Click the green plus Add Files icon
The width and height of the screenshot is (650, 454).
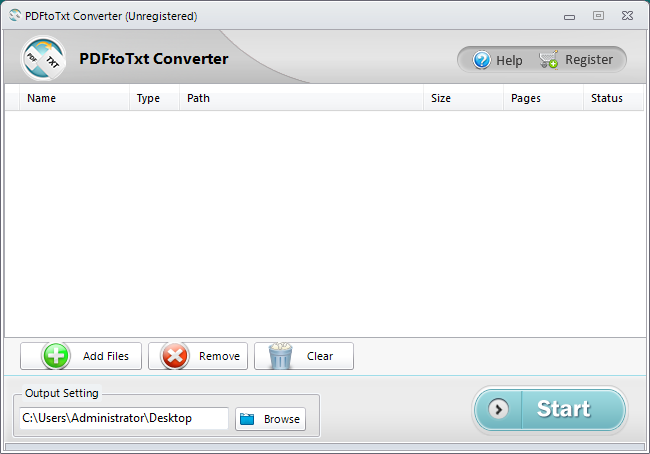point(56,356)
